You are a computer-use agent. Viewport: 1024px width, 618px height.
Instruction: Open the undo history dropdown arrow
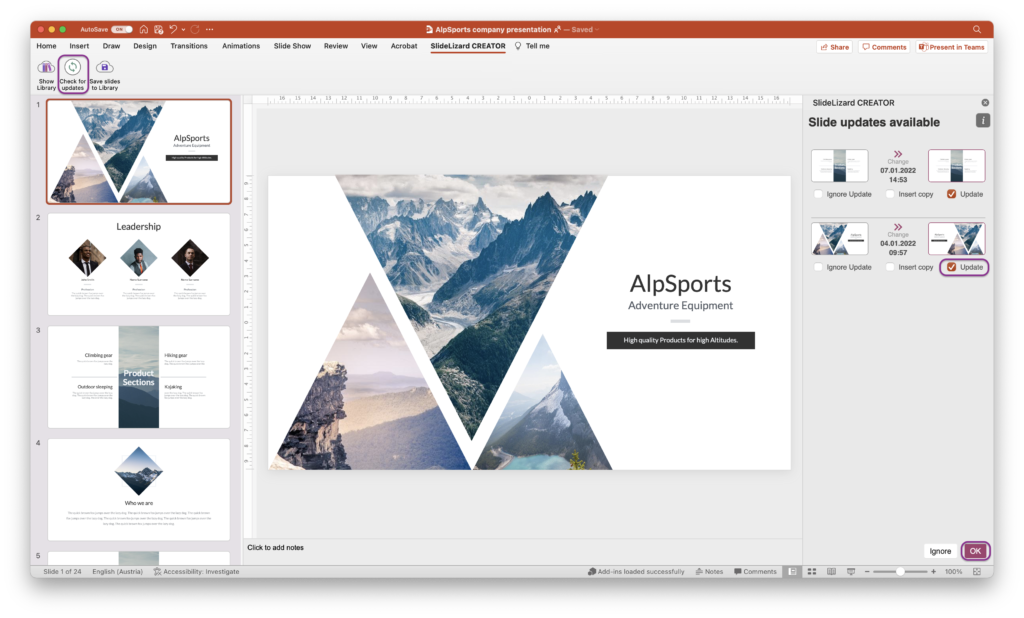point(183,29)
